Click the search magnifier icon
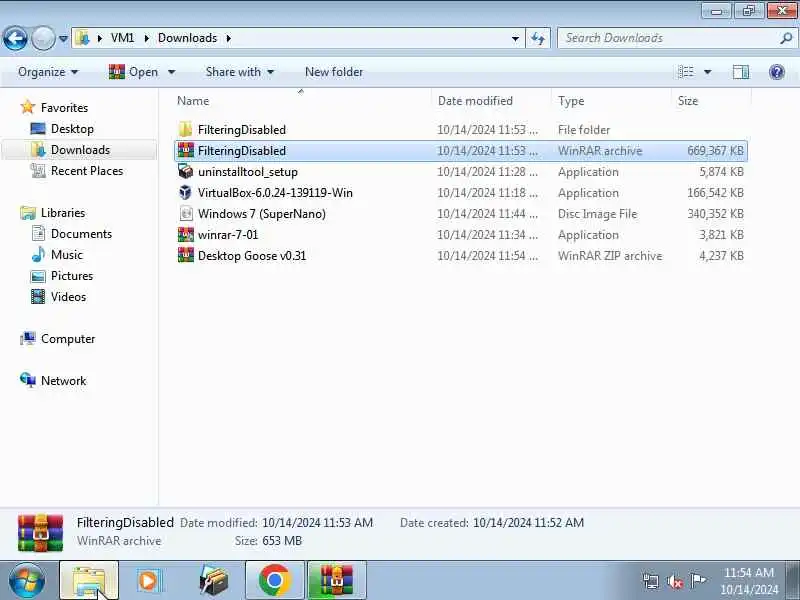The image size is (800, 600). coord(786,38)
